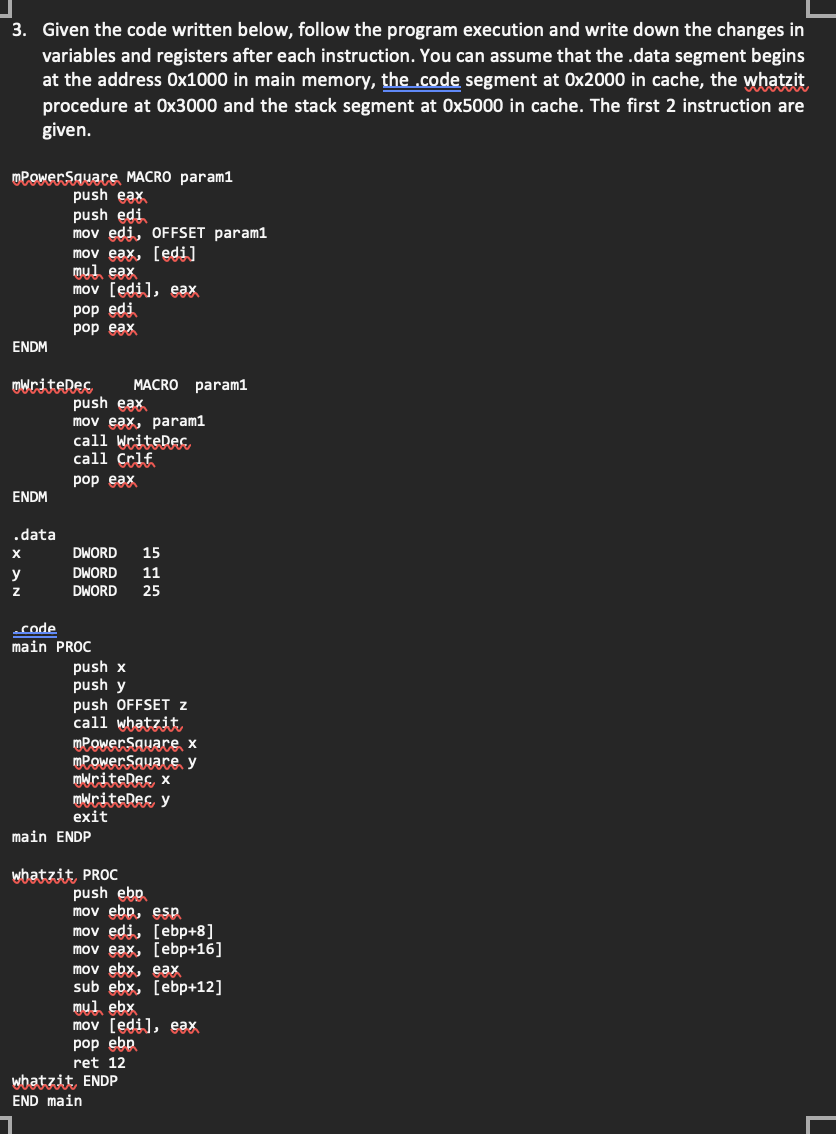Click the "END main" directive
This screenshot has height=1134, width=836.
coord(47,1100)
